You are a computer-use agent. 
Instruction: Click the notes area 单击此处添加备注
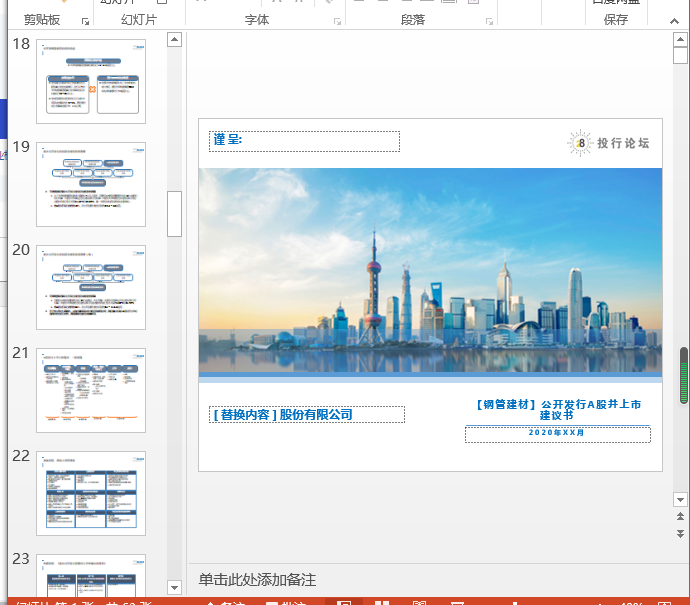tap(257, 580)
